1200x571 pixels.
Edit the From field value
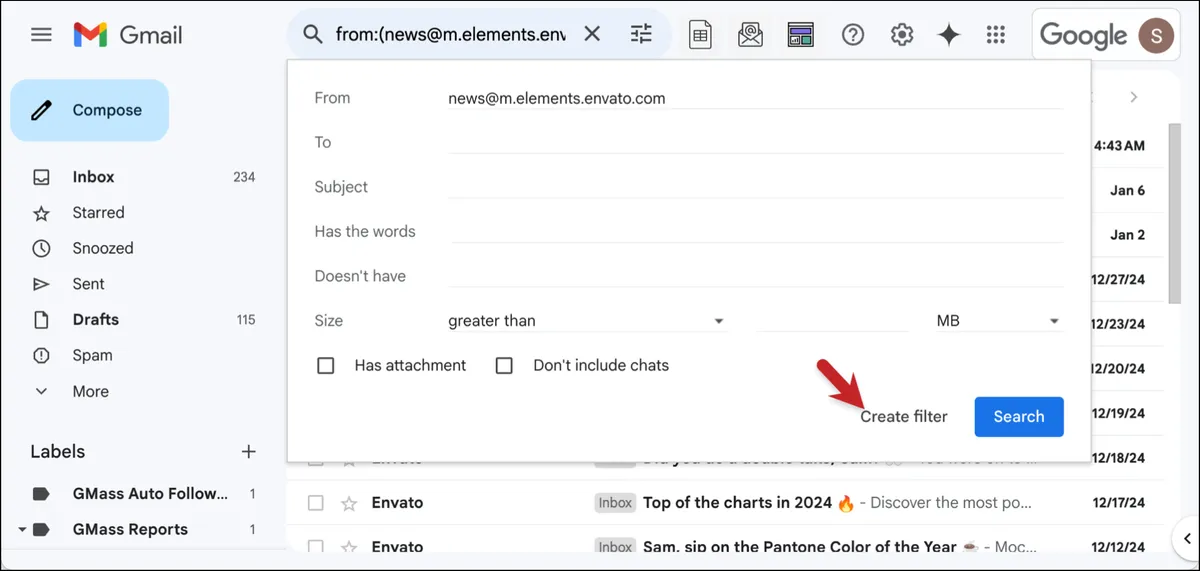[x=755, y=98]
